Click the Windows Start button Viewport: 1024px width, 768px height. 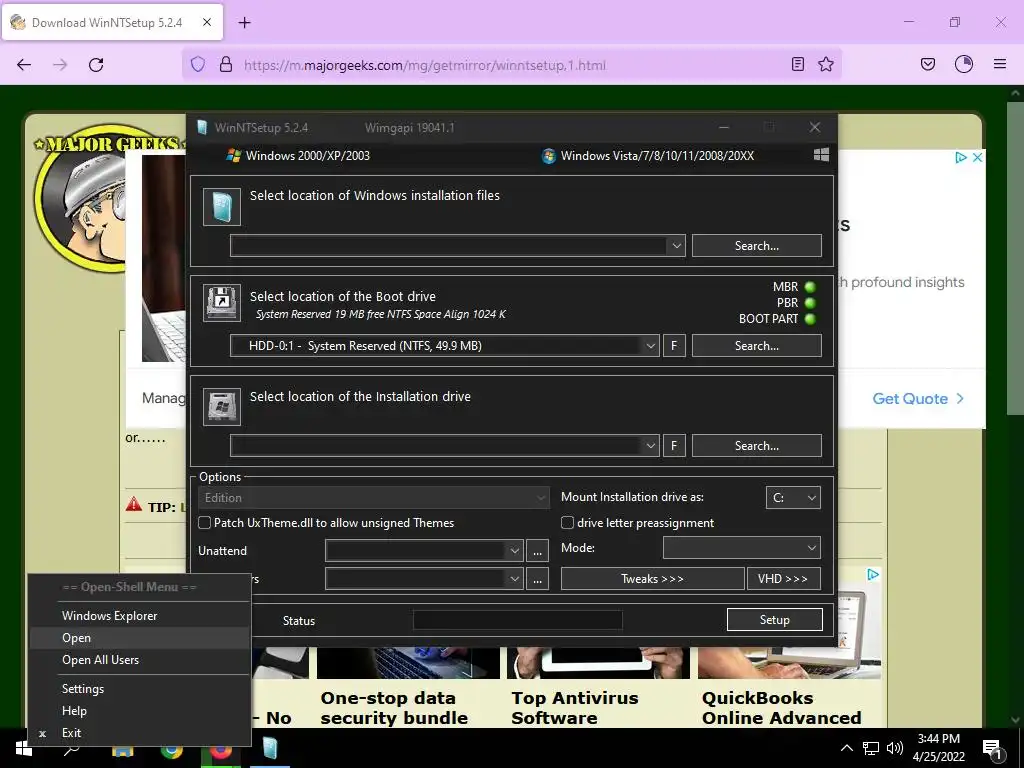pyautogui.click(x=24, y=749)
